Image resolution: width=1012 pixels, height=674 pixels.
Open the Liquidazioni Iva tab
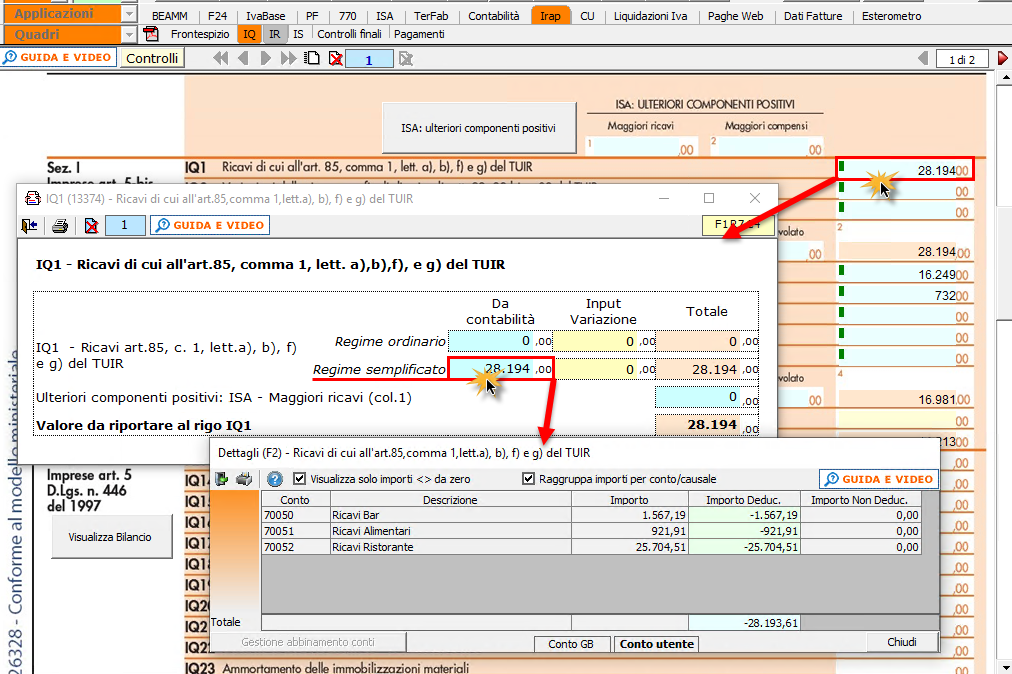(x=651, y=15)
